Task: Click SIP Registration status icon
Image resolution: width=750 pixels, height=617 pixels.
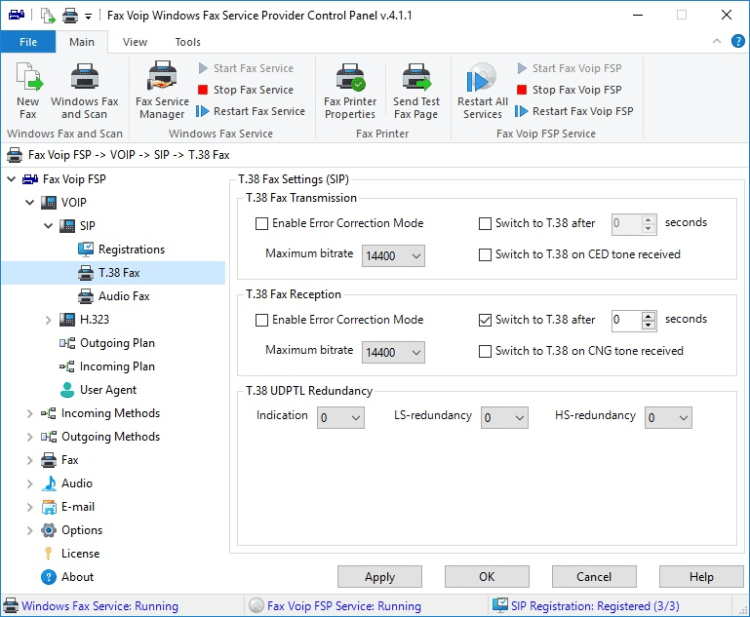Action: coord(500,605)
